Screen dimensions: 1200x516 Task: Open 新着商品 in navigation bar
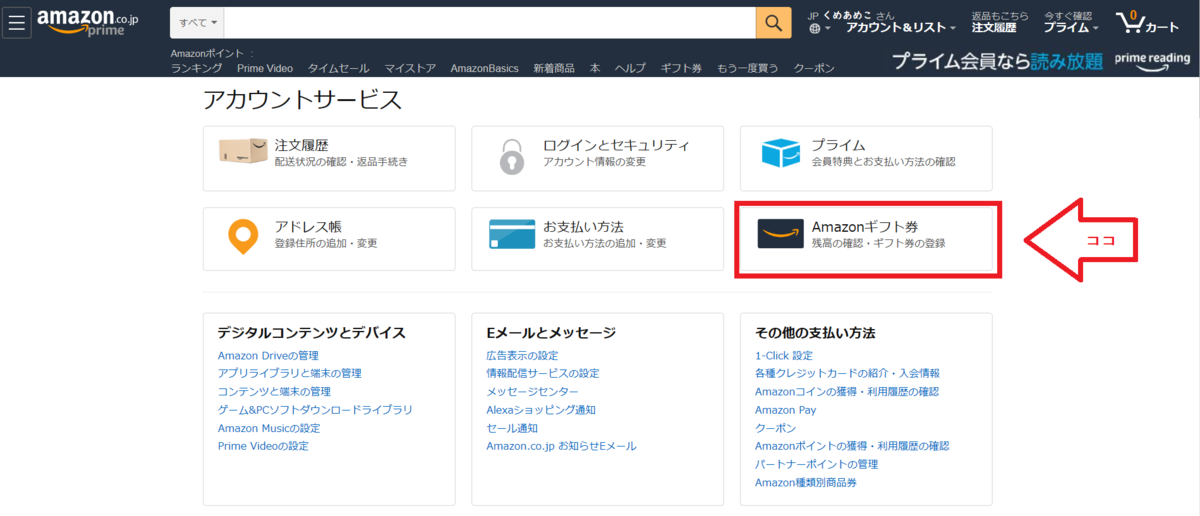pyautogui.click(x=554, y=68)
